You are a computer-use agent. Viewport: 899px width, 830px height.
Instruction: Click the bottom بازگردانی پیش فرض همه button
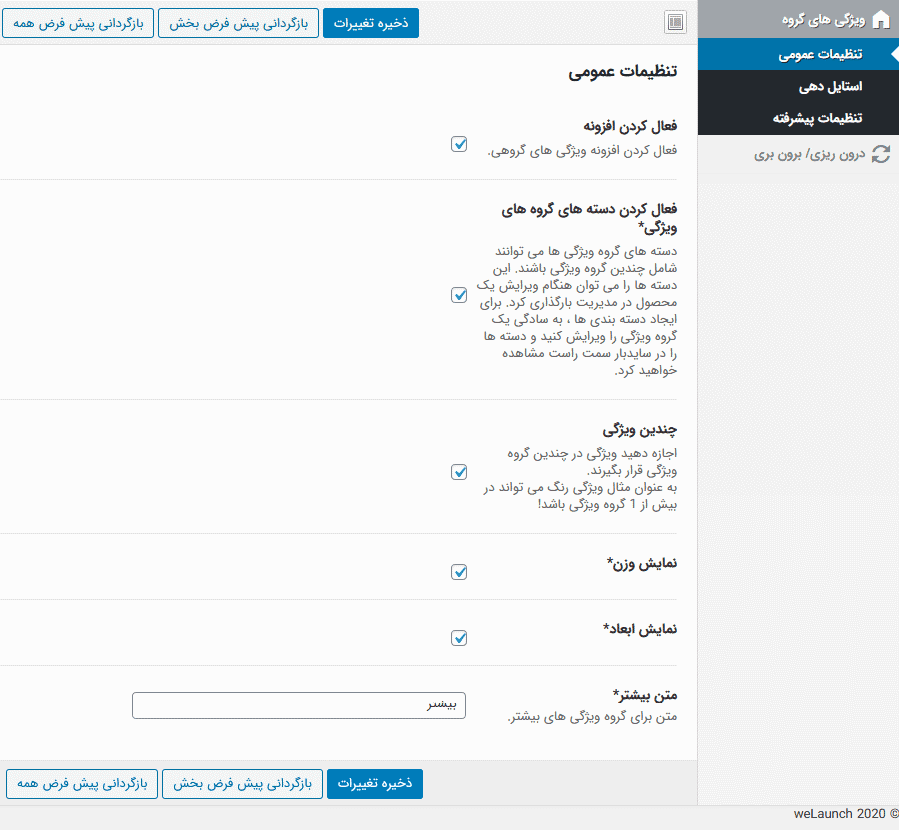click(x=82, y=784)
